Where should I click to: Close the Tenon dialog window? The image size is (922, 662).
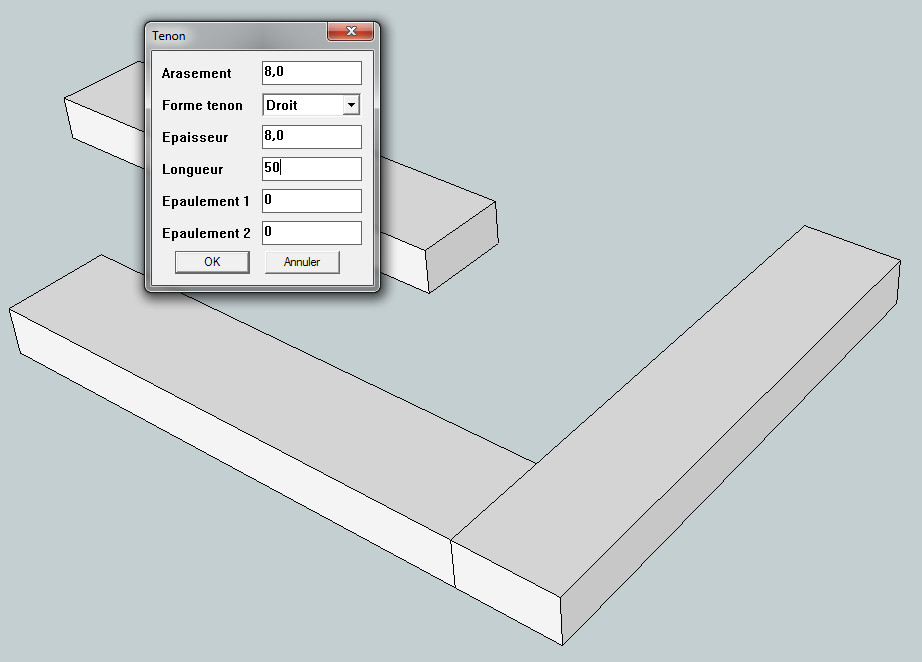click(350, 32)
